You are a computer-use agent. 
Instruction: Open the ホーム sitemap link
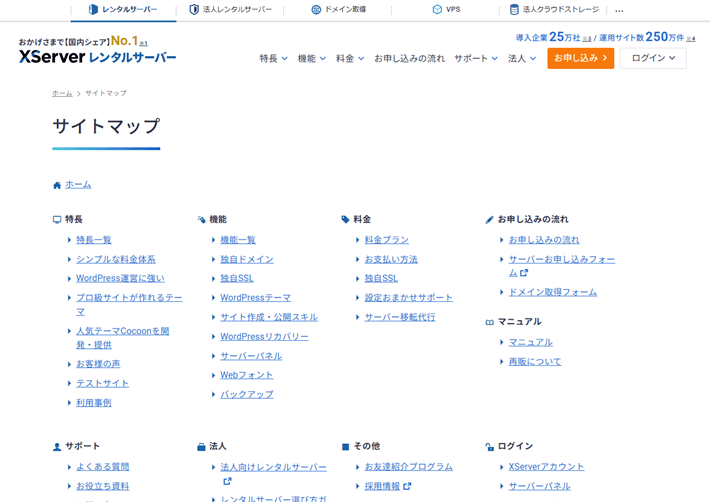point(78,185)
